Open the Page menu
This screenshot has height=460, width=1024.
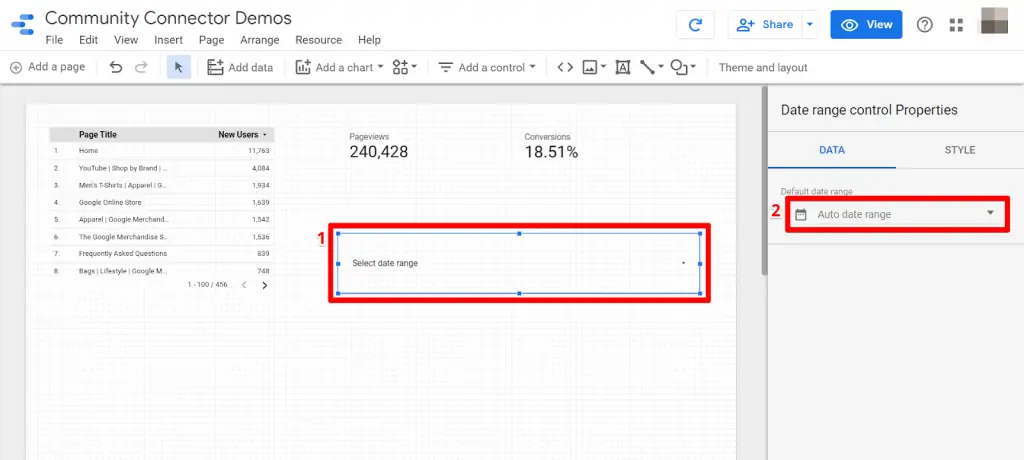coord(212,40)
